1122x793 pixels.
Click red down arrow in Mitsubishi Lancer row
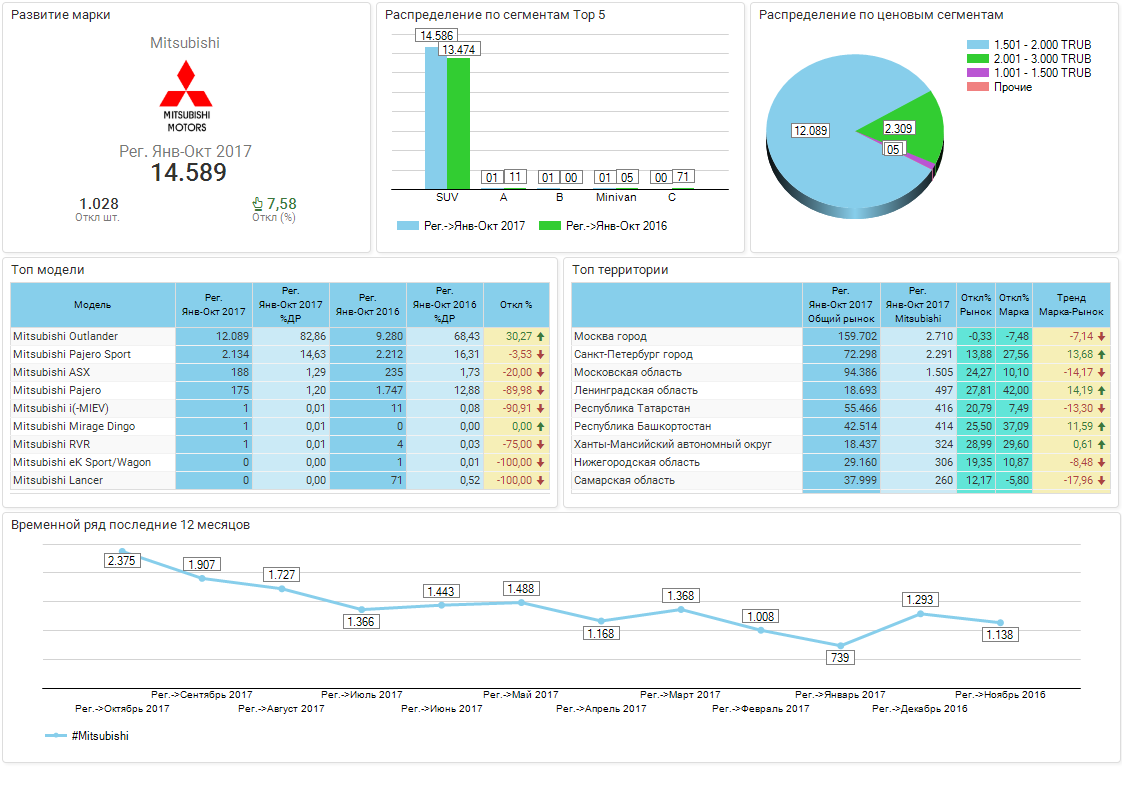coord(541,481)
